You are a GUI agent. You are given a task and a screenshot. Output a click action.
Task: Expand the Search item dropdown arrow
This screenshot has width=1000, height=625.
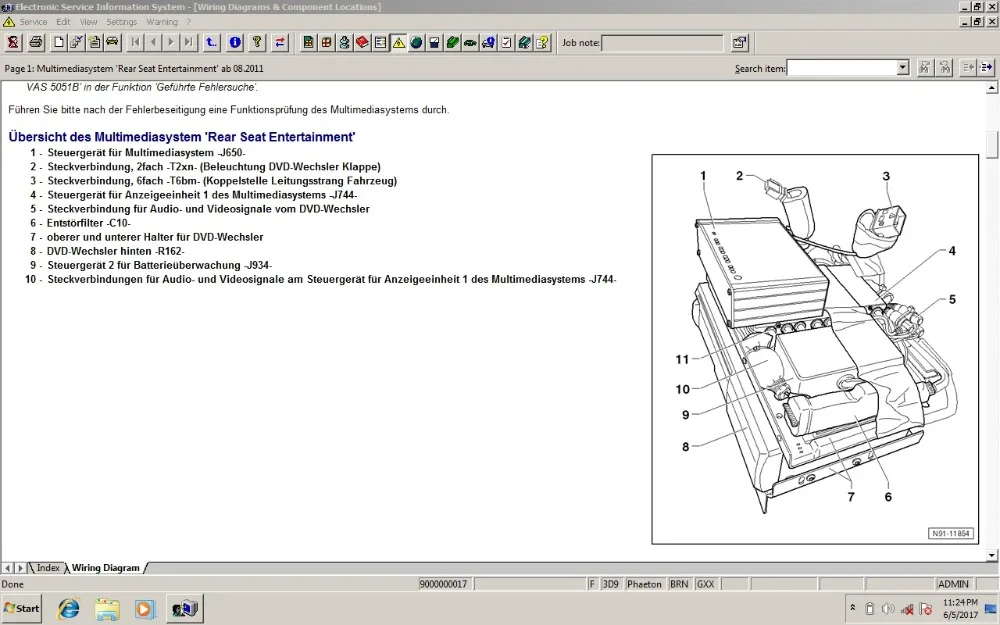coord(902,67)
